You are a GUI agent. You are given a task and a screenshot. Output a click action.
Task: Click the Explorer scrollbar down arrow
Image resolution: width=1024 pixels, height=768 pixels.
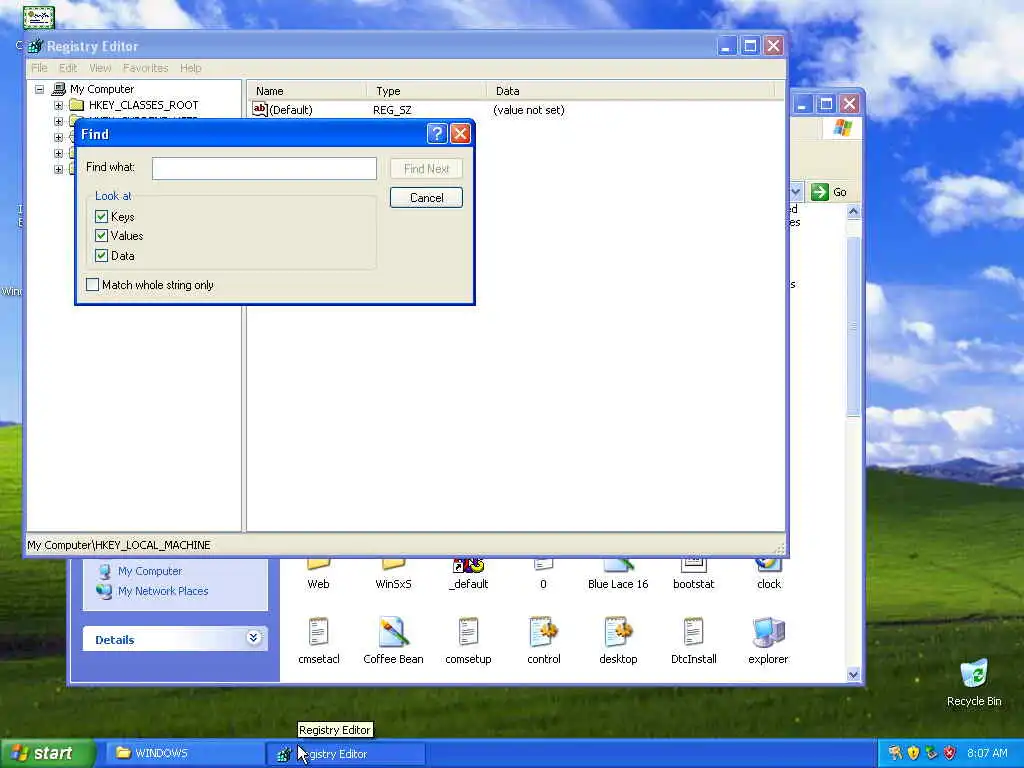coord(854,675)
